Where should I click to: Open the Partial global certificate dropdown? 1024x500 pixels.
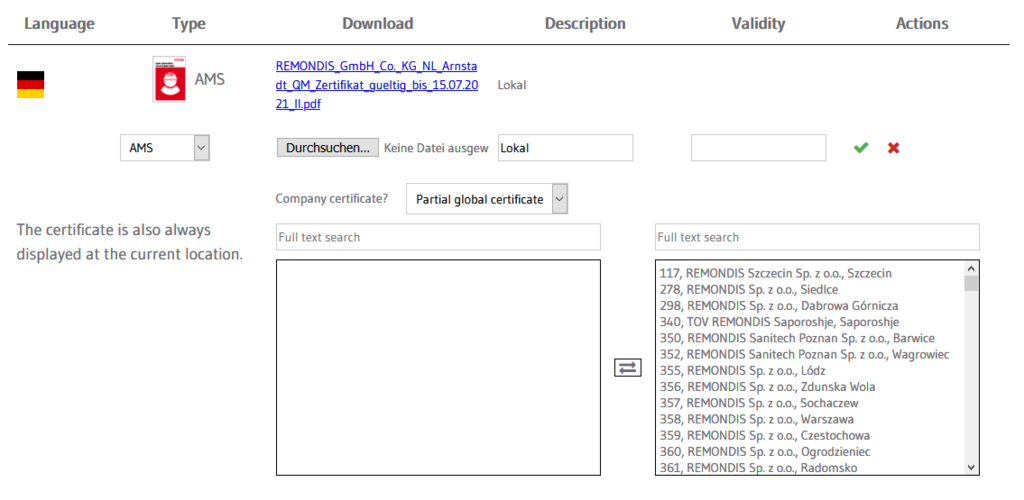tap(487, 199)
